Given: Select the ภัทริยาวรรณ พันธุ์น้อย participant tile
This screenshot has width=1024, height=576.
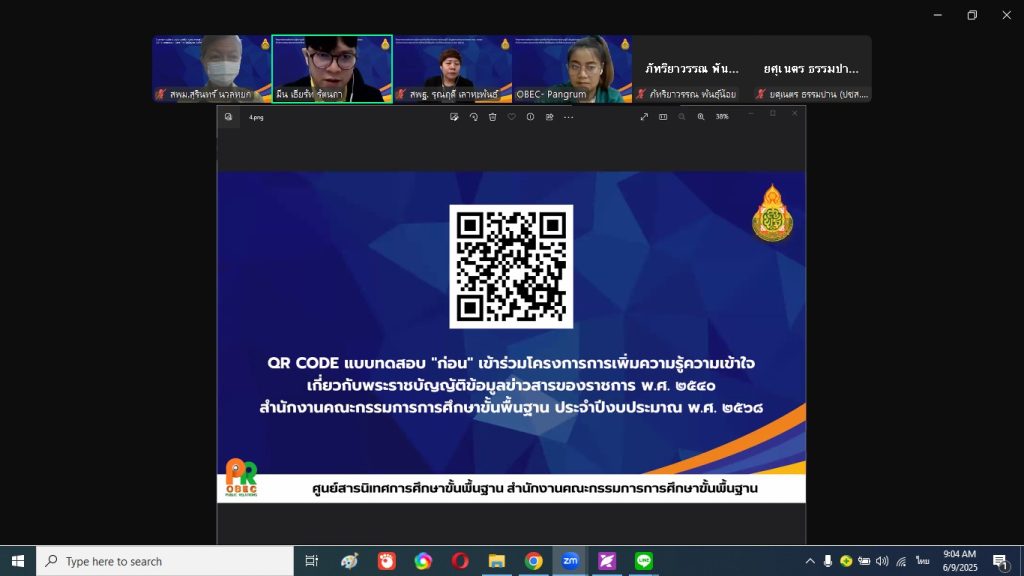Looking at the screenshot, I should tap(692, 69).
